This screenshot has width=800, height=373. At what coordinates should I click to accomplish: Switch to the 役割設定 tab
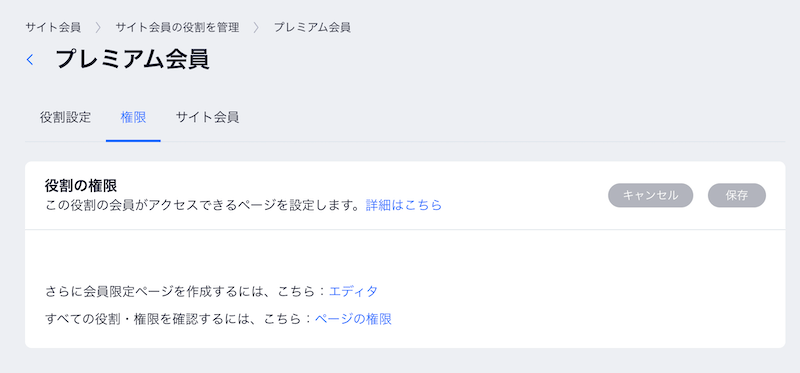click(65, 117)
